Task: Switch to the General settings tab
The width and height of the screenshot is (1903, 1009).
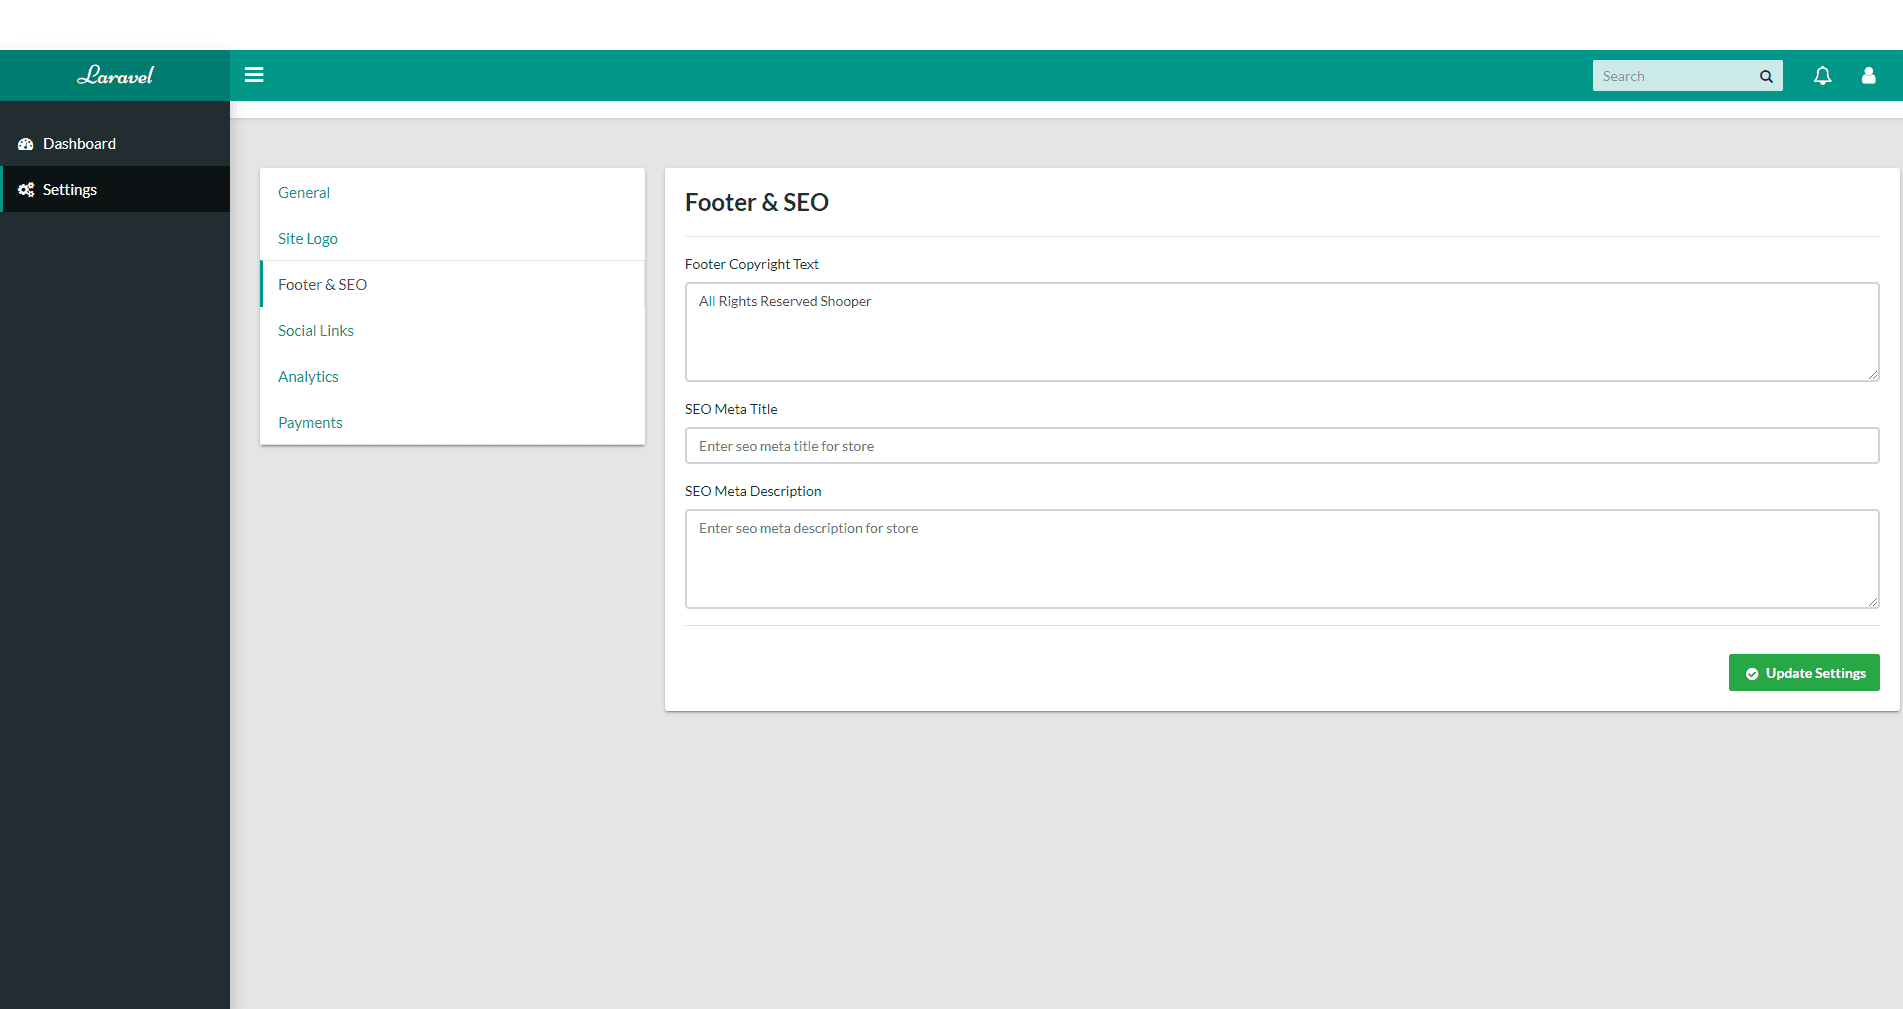Action: pos(303,192)
